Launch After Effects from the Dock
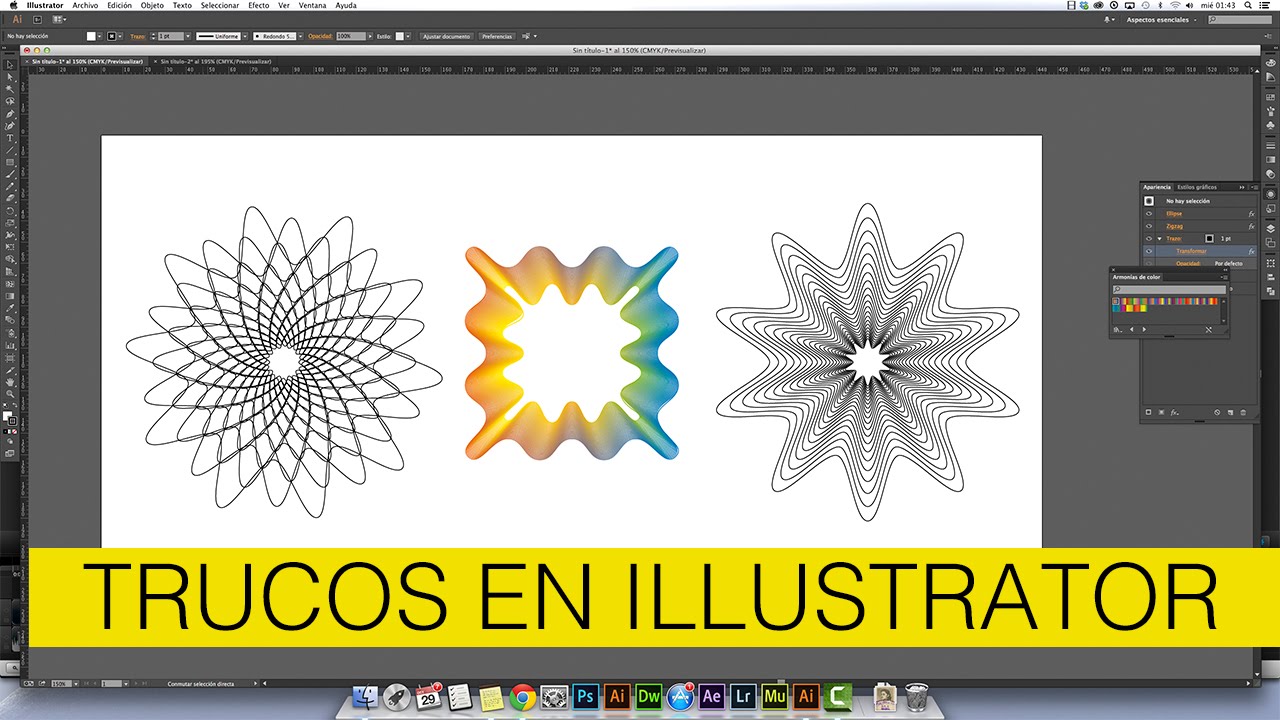Screen dimensions: 1280x720 click(712, 696)
